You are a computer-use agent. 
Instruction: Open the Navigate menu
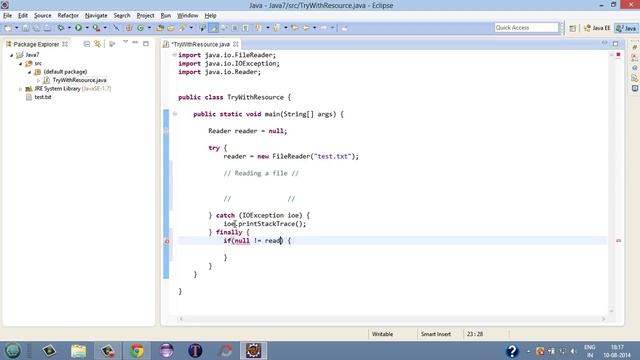[x=96, y=16]
